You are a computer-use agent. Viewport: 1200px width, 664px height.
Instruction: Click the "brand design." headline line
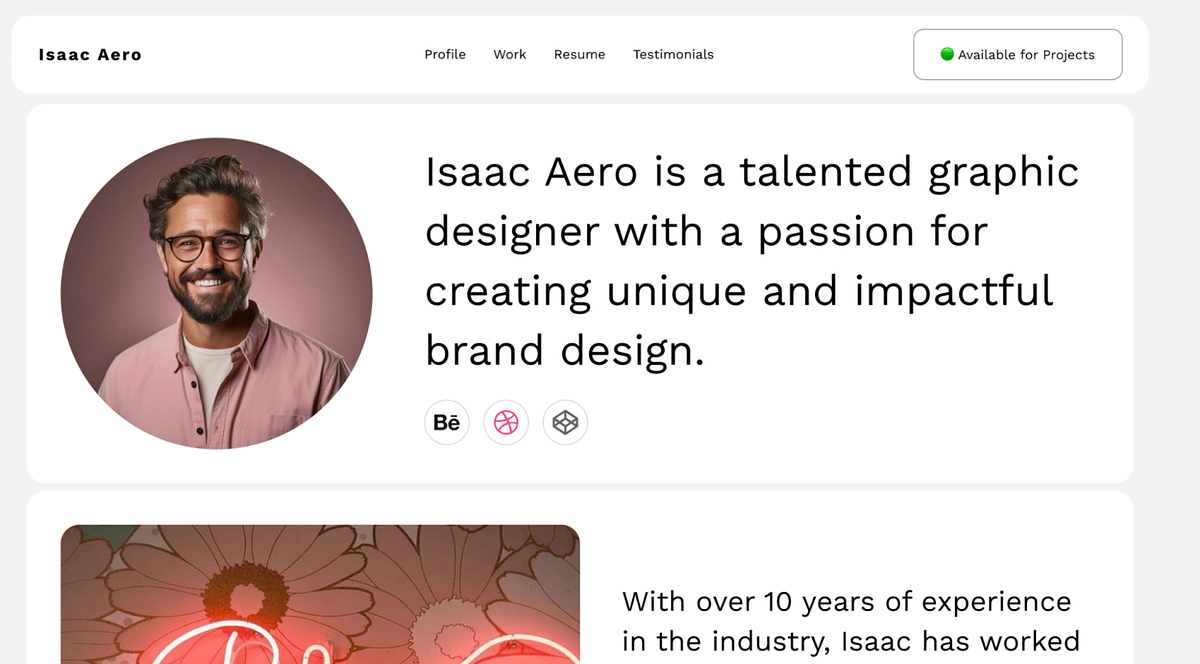click(x=565, y=351)
